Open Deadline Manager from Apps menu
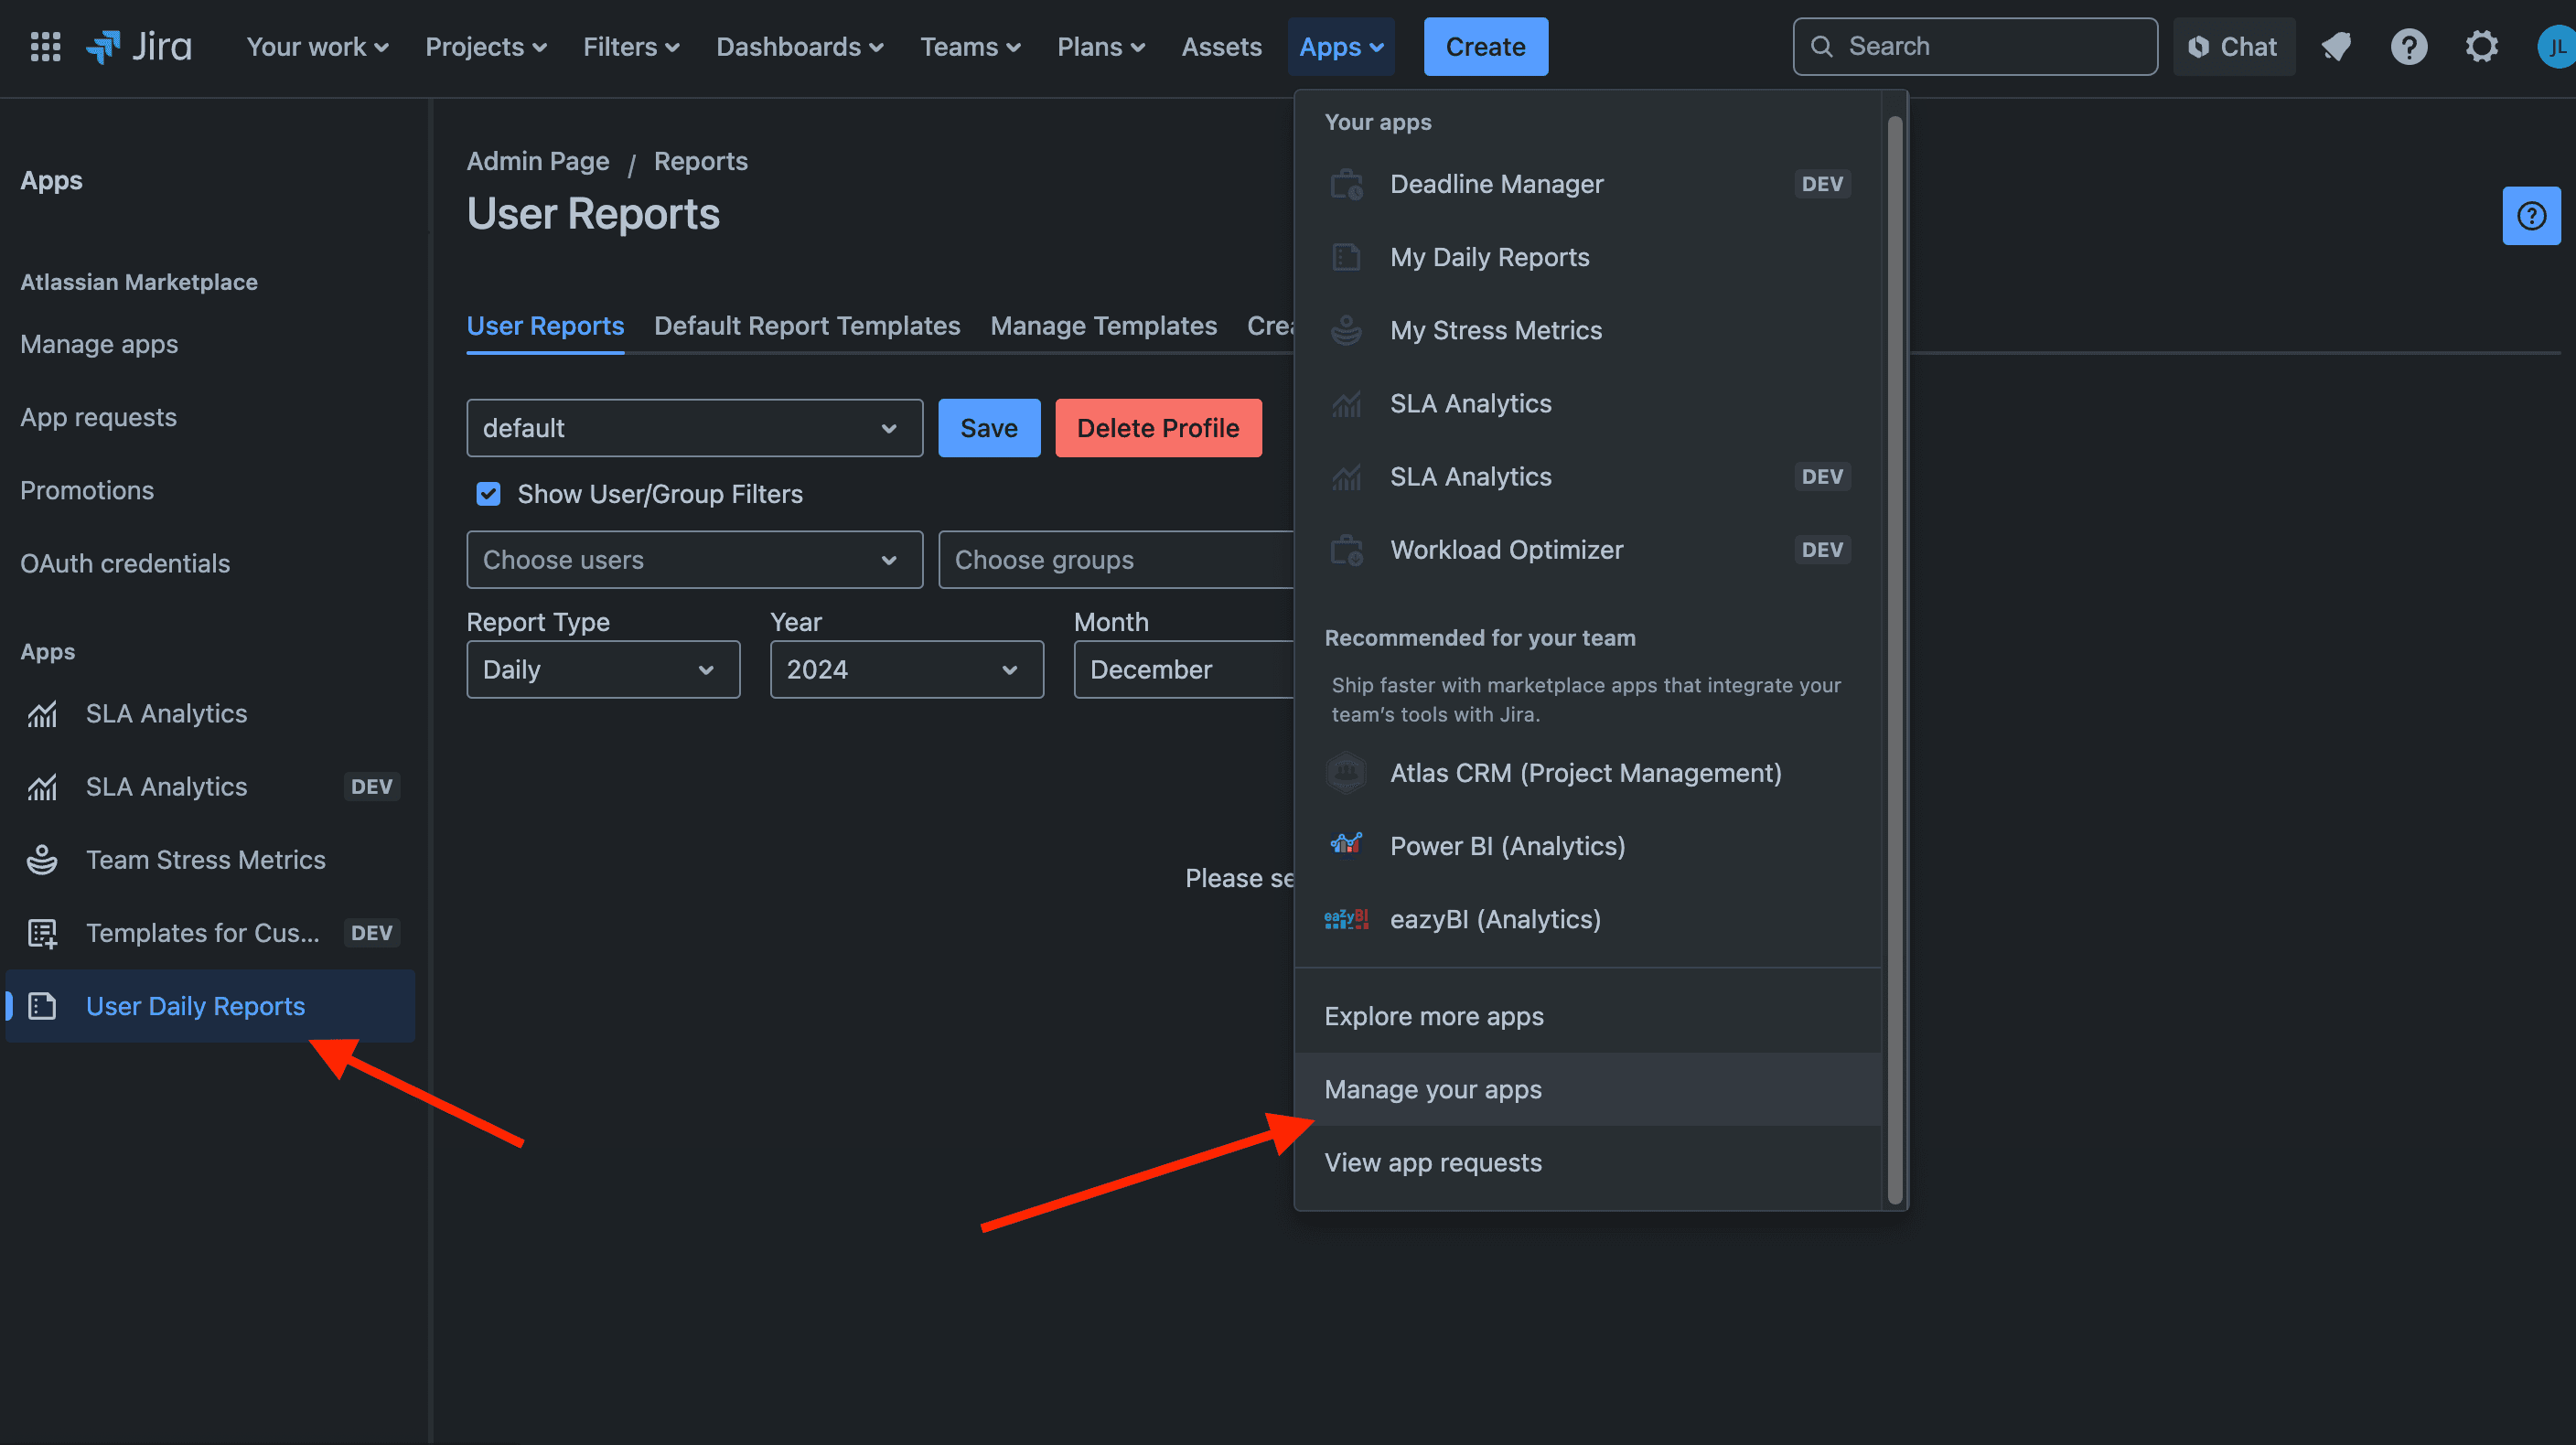The image size is (2576, 1445). tap(1587, 184)
